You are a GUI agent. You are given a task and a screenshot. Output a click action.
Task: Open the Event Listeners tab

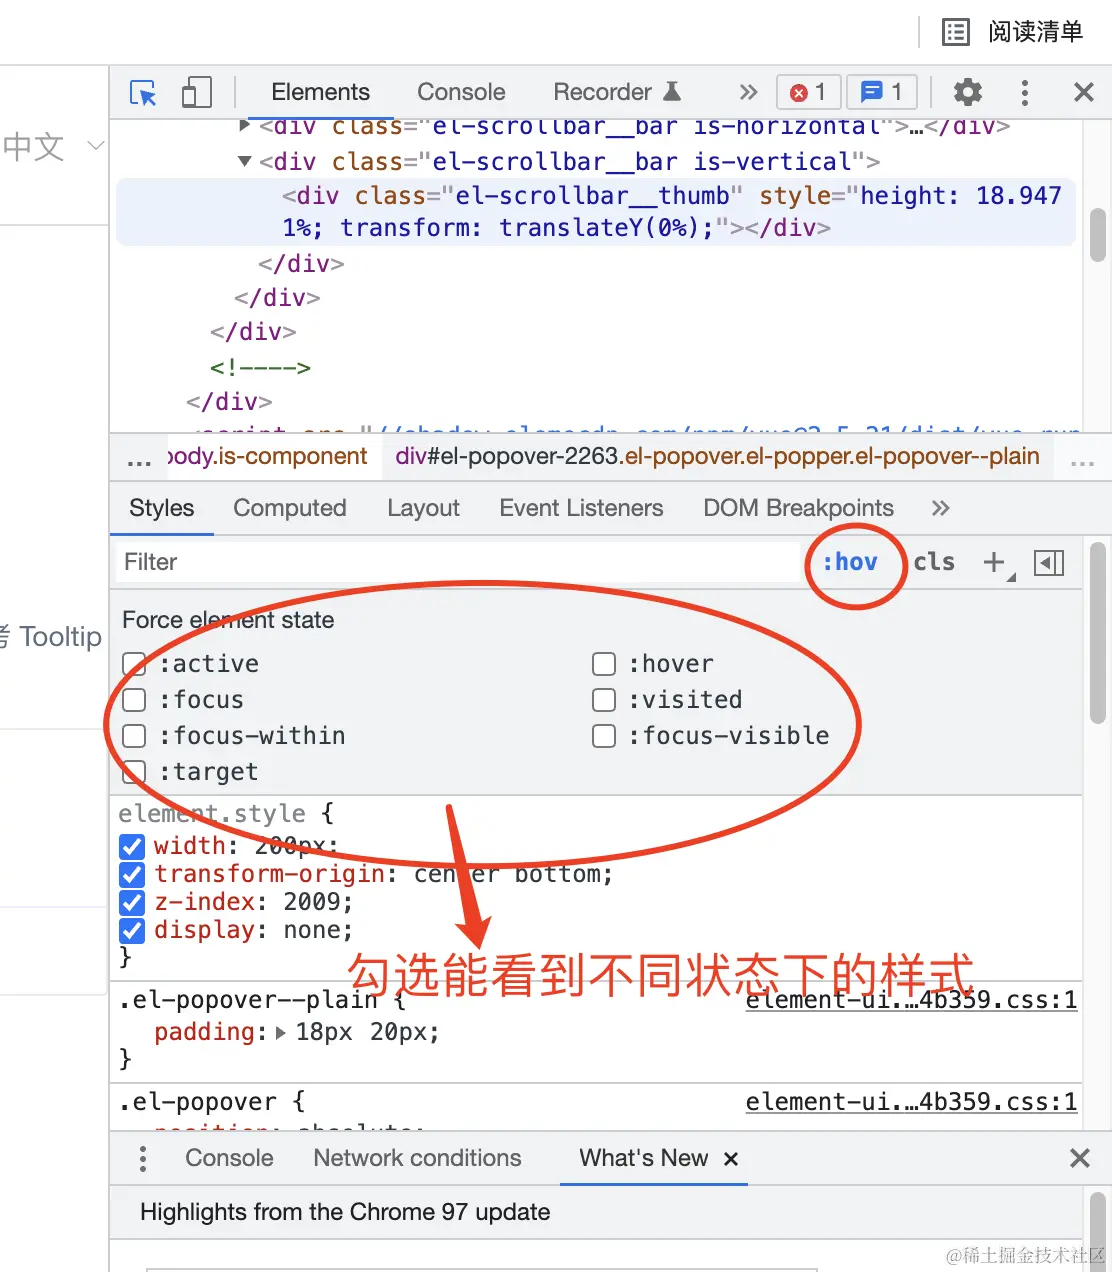pos(581,508)
